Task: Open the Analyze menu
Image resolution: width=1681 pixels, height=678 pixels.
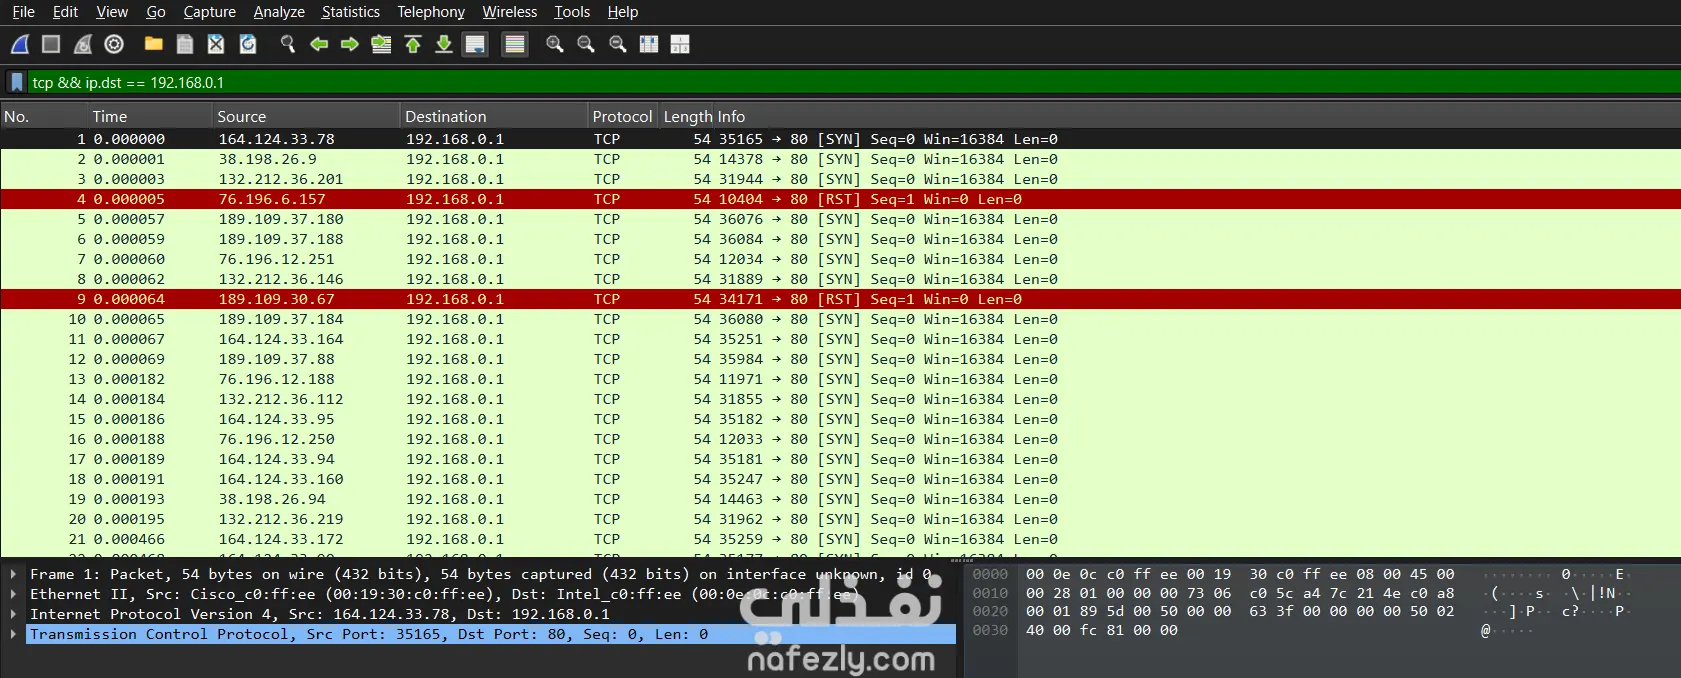Action: tap(279, 12)
